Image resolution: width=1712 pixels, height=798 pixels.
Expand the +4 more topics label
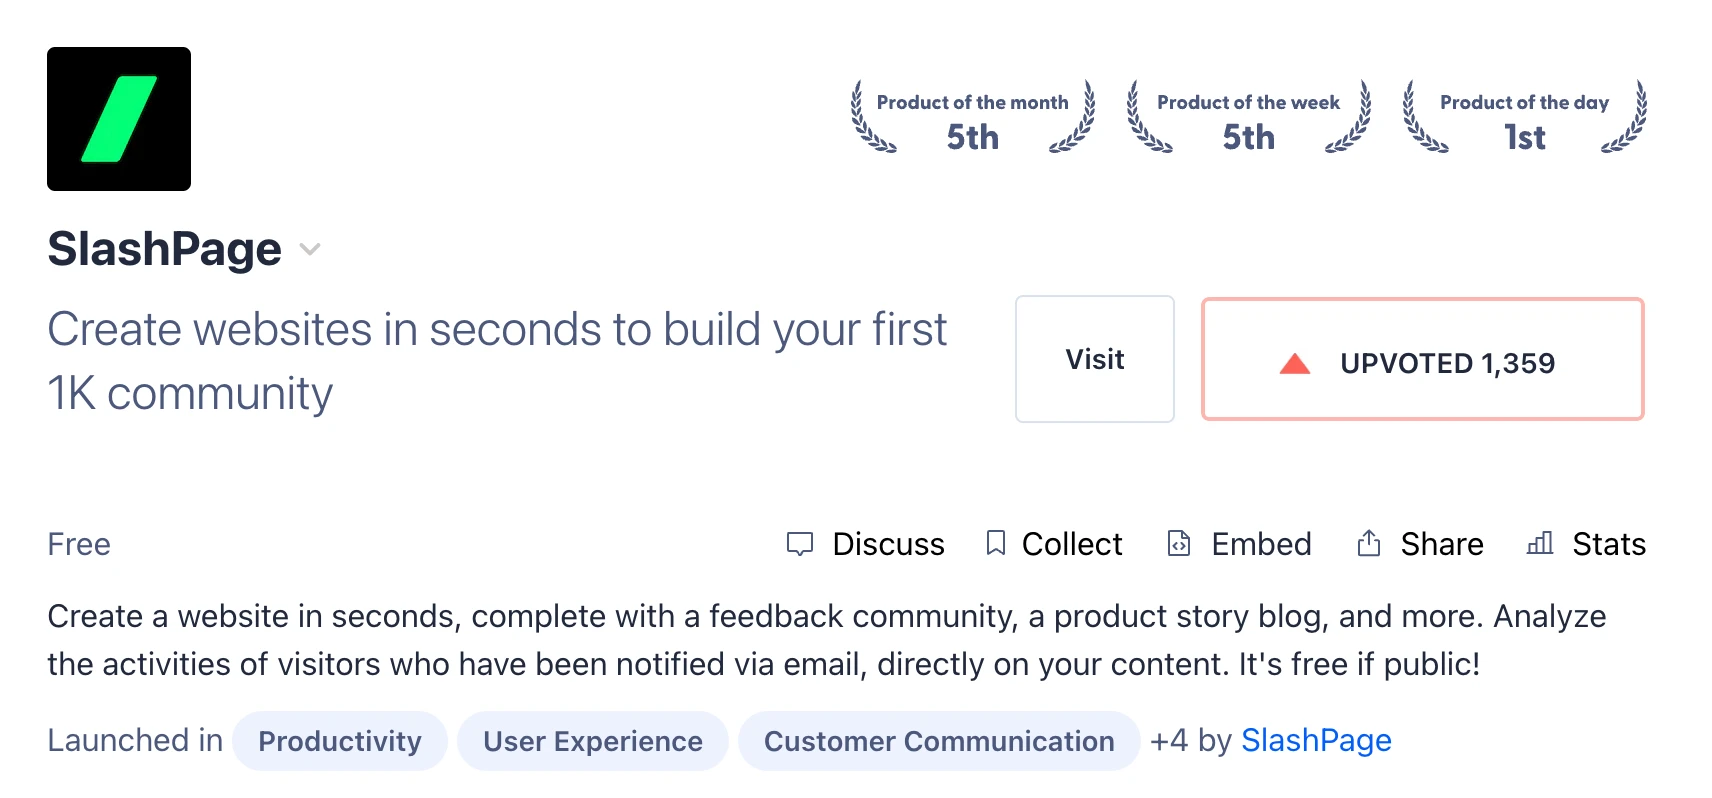click(x=1168, y=741)
